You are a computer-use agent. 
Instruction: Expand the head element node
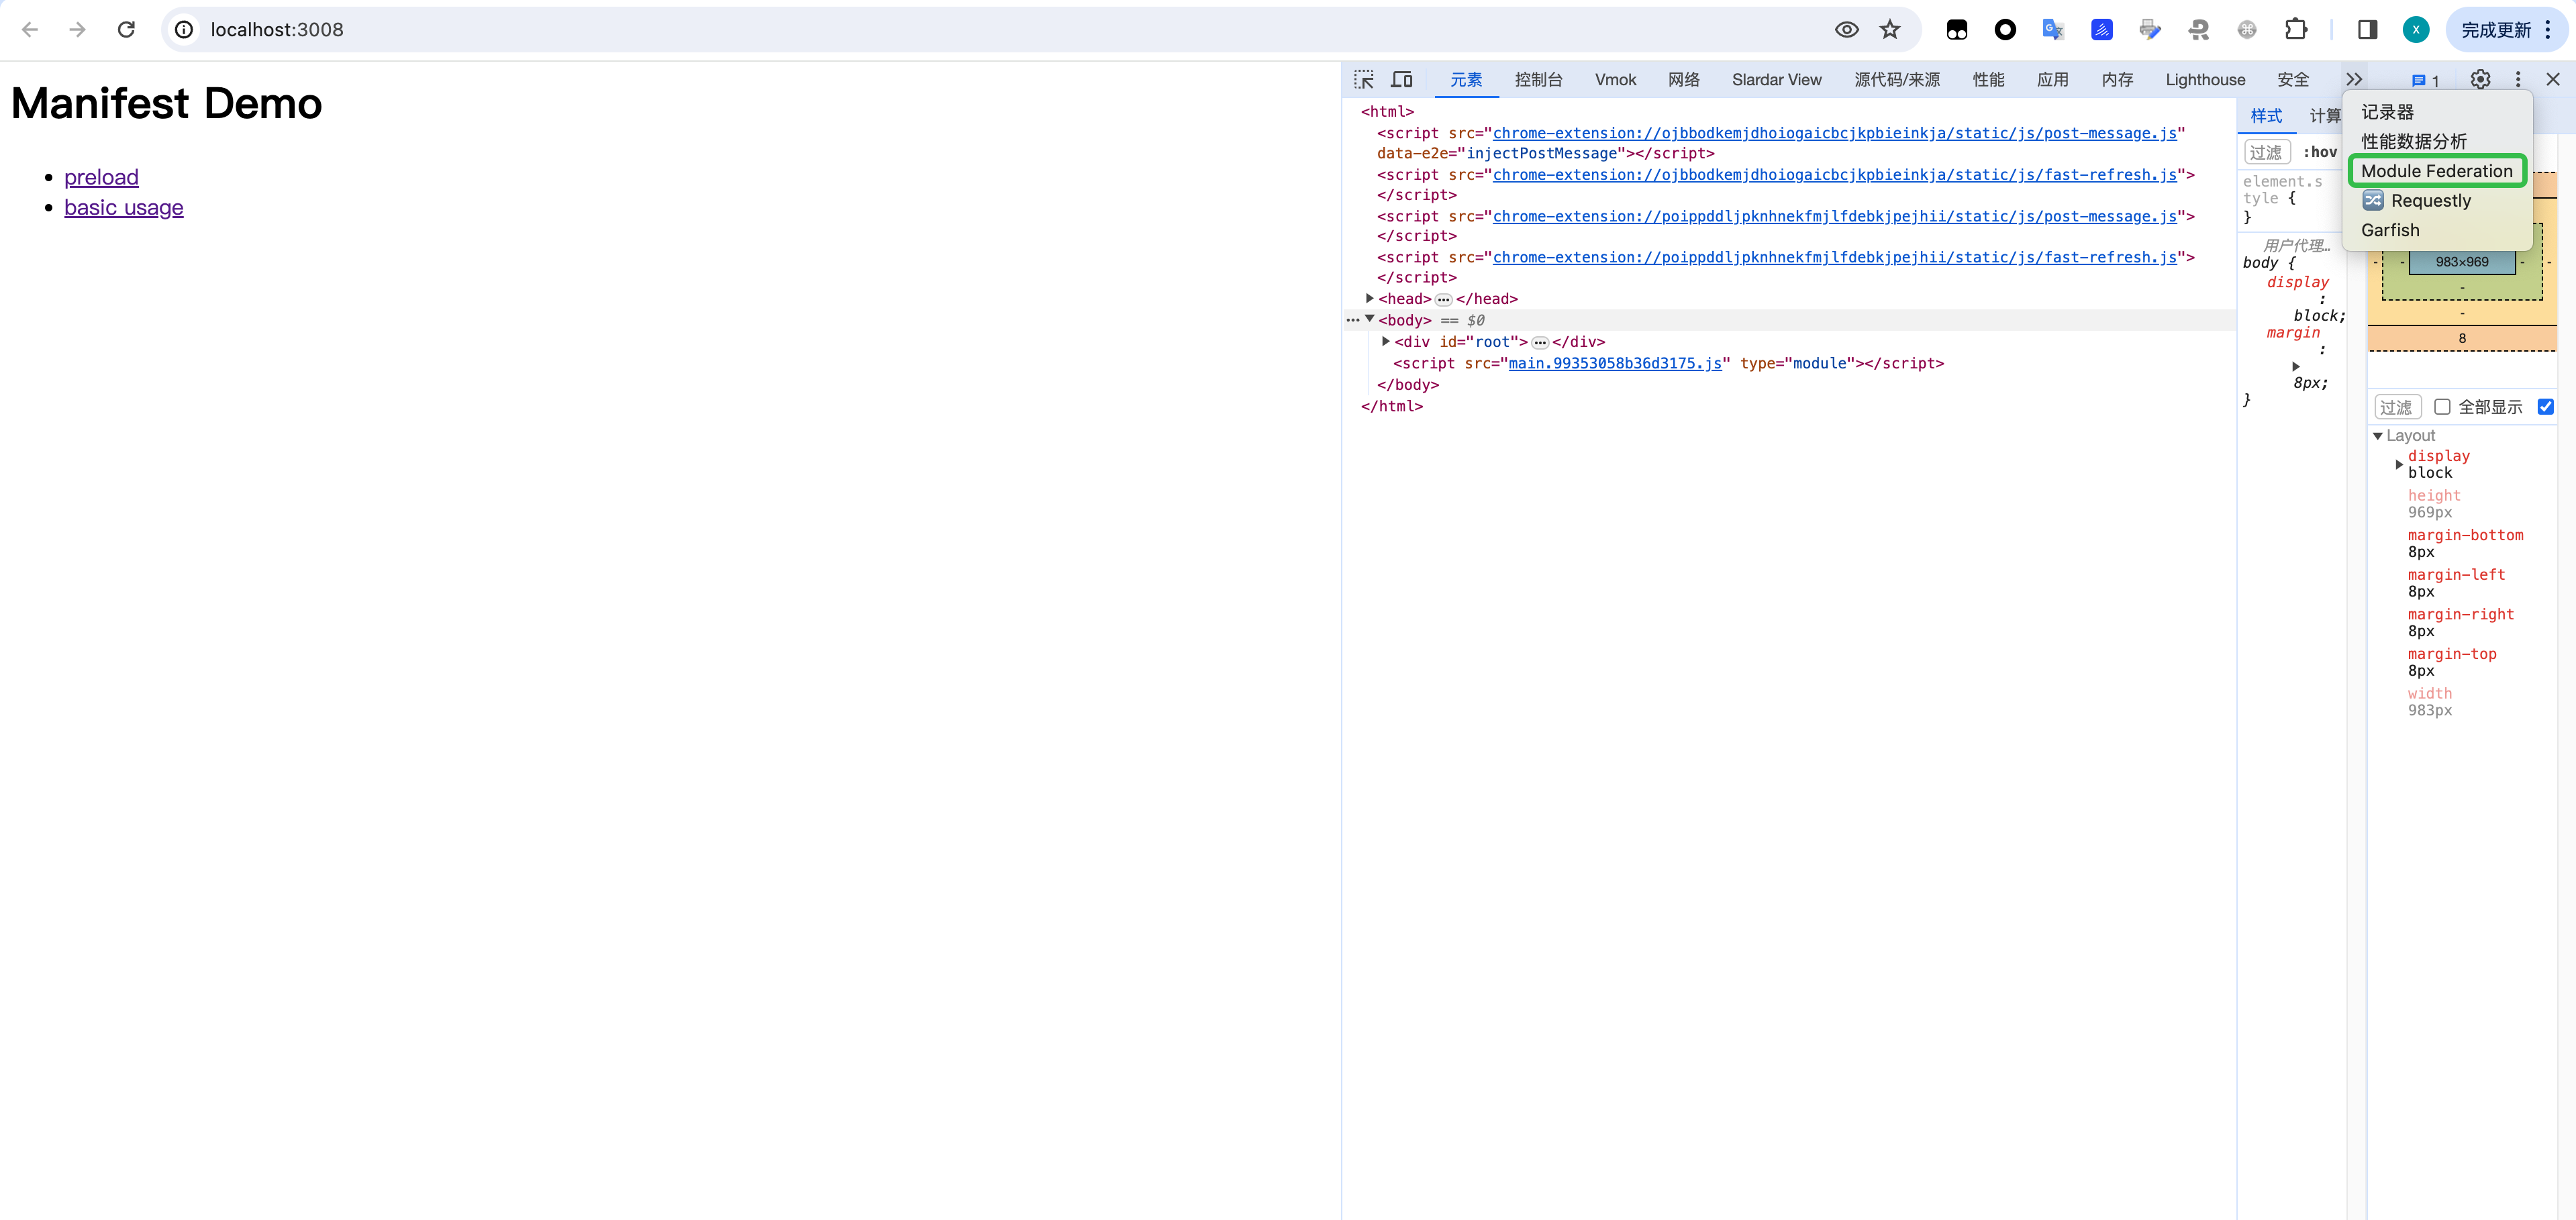point(1370,299)
